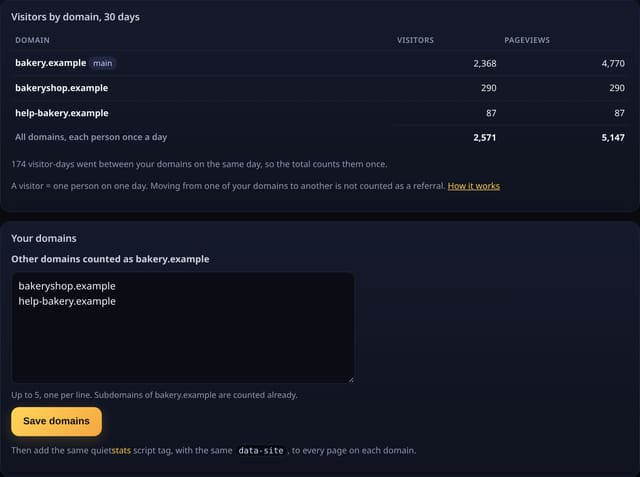
Task: Click the All domains total row label
Action: click(91, 137)
